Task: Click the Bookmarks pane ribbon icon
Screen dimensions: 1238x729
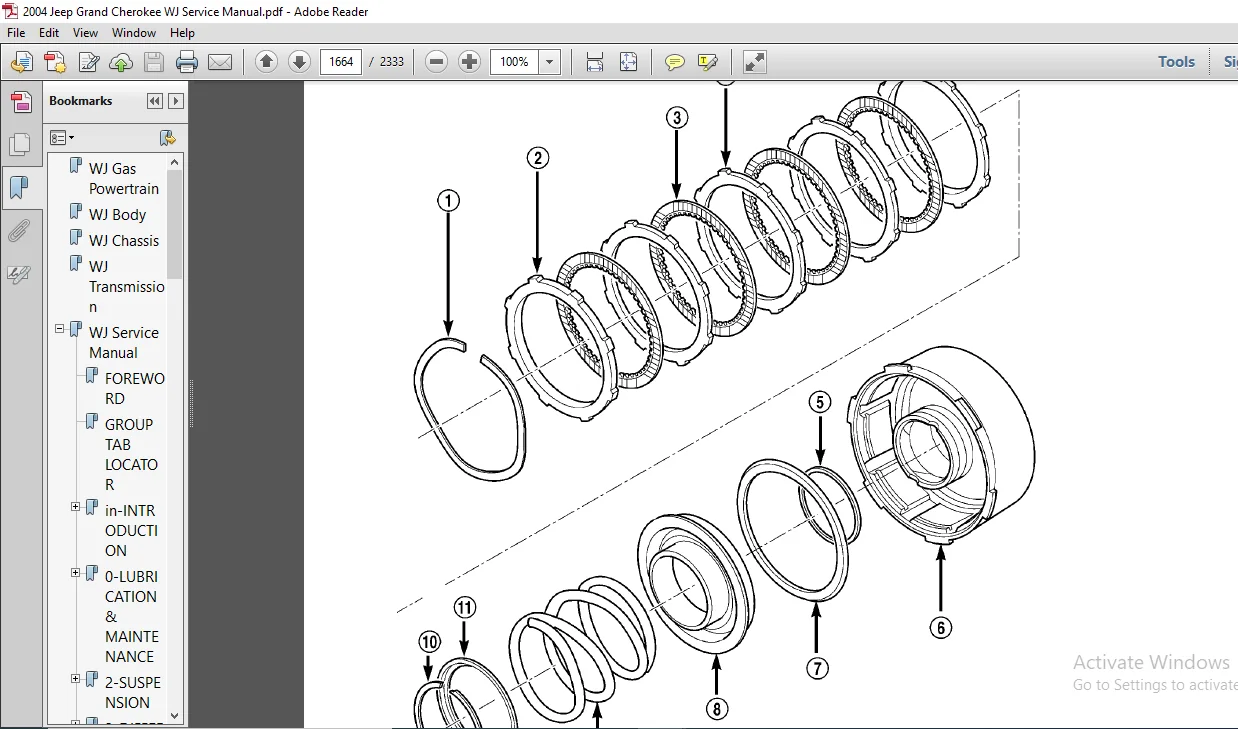Action: [19, 187]
